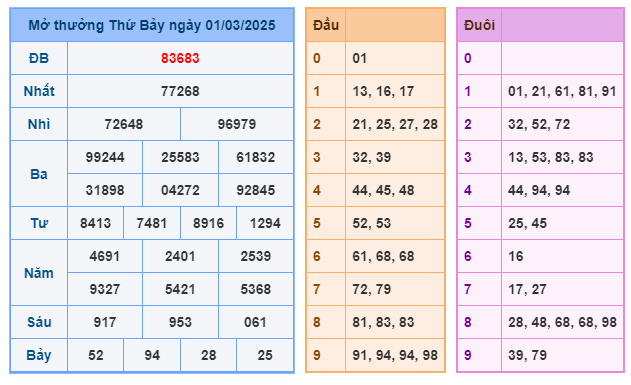Select the Tư row label
This screenshot has height=385, width=631.
[x=39, y=223]
